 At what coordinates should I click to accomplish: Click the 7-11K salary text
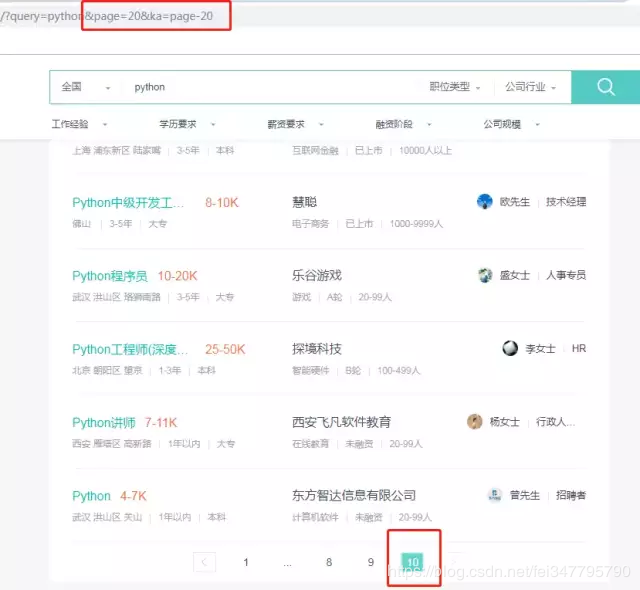coord(161,423)
